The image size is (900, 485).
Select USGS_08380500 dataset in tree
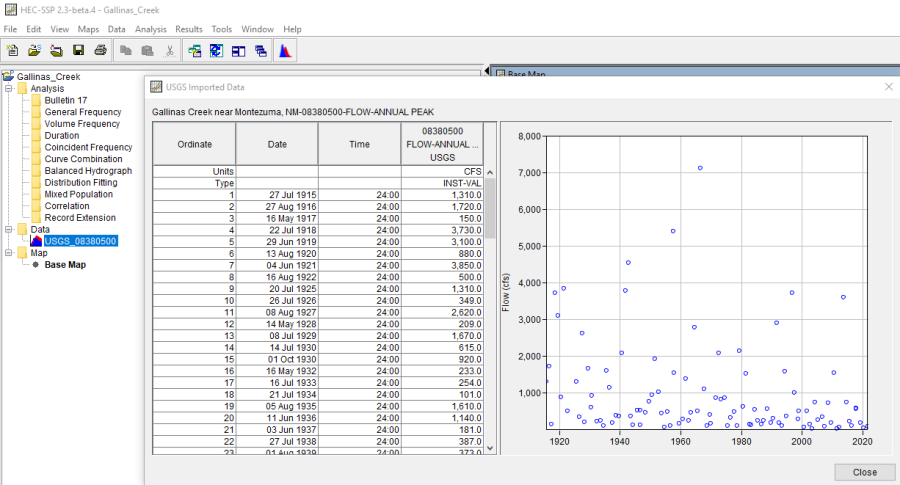[80, 241]
